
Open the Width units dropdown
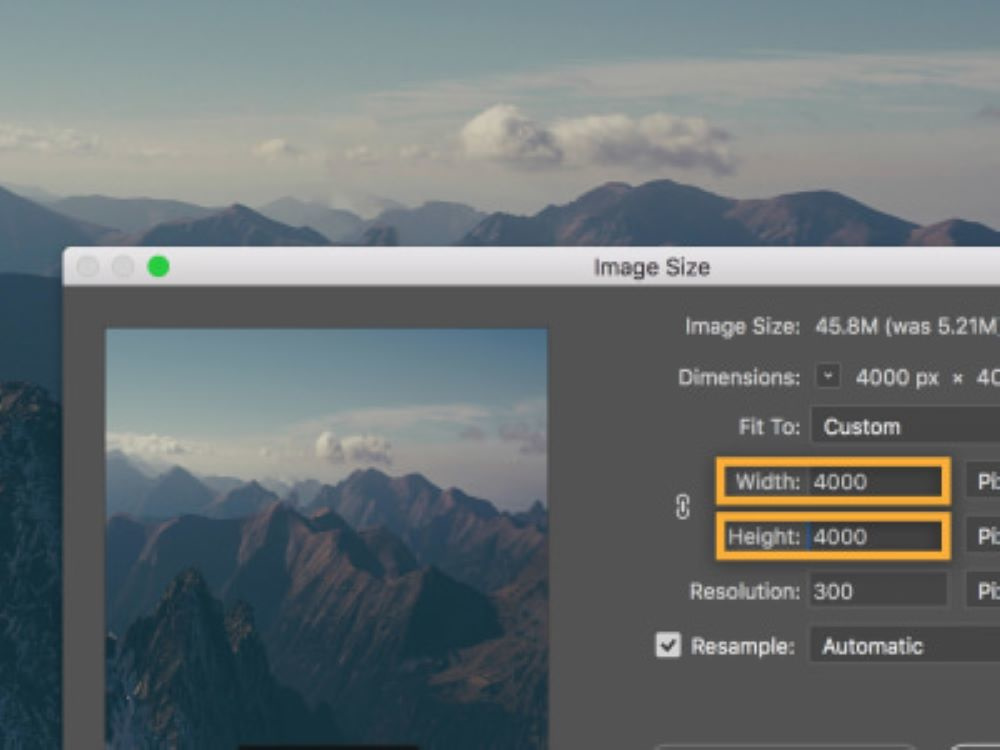pyautogui.click(x=983, y=482)
